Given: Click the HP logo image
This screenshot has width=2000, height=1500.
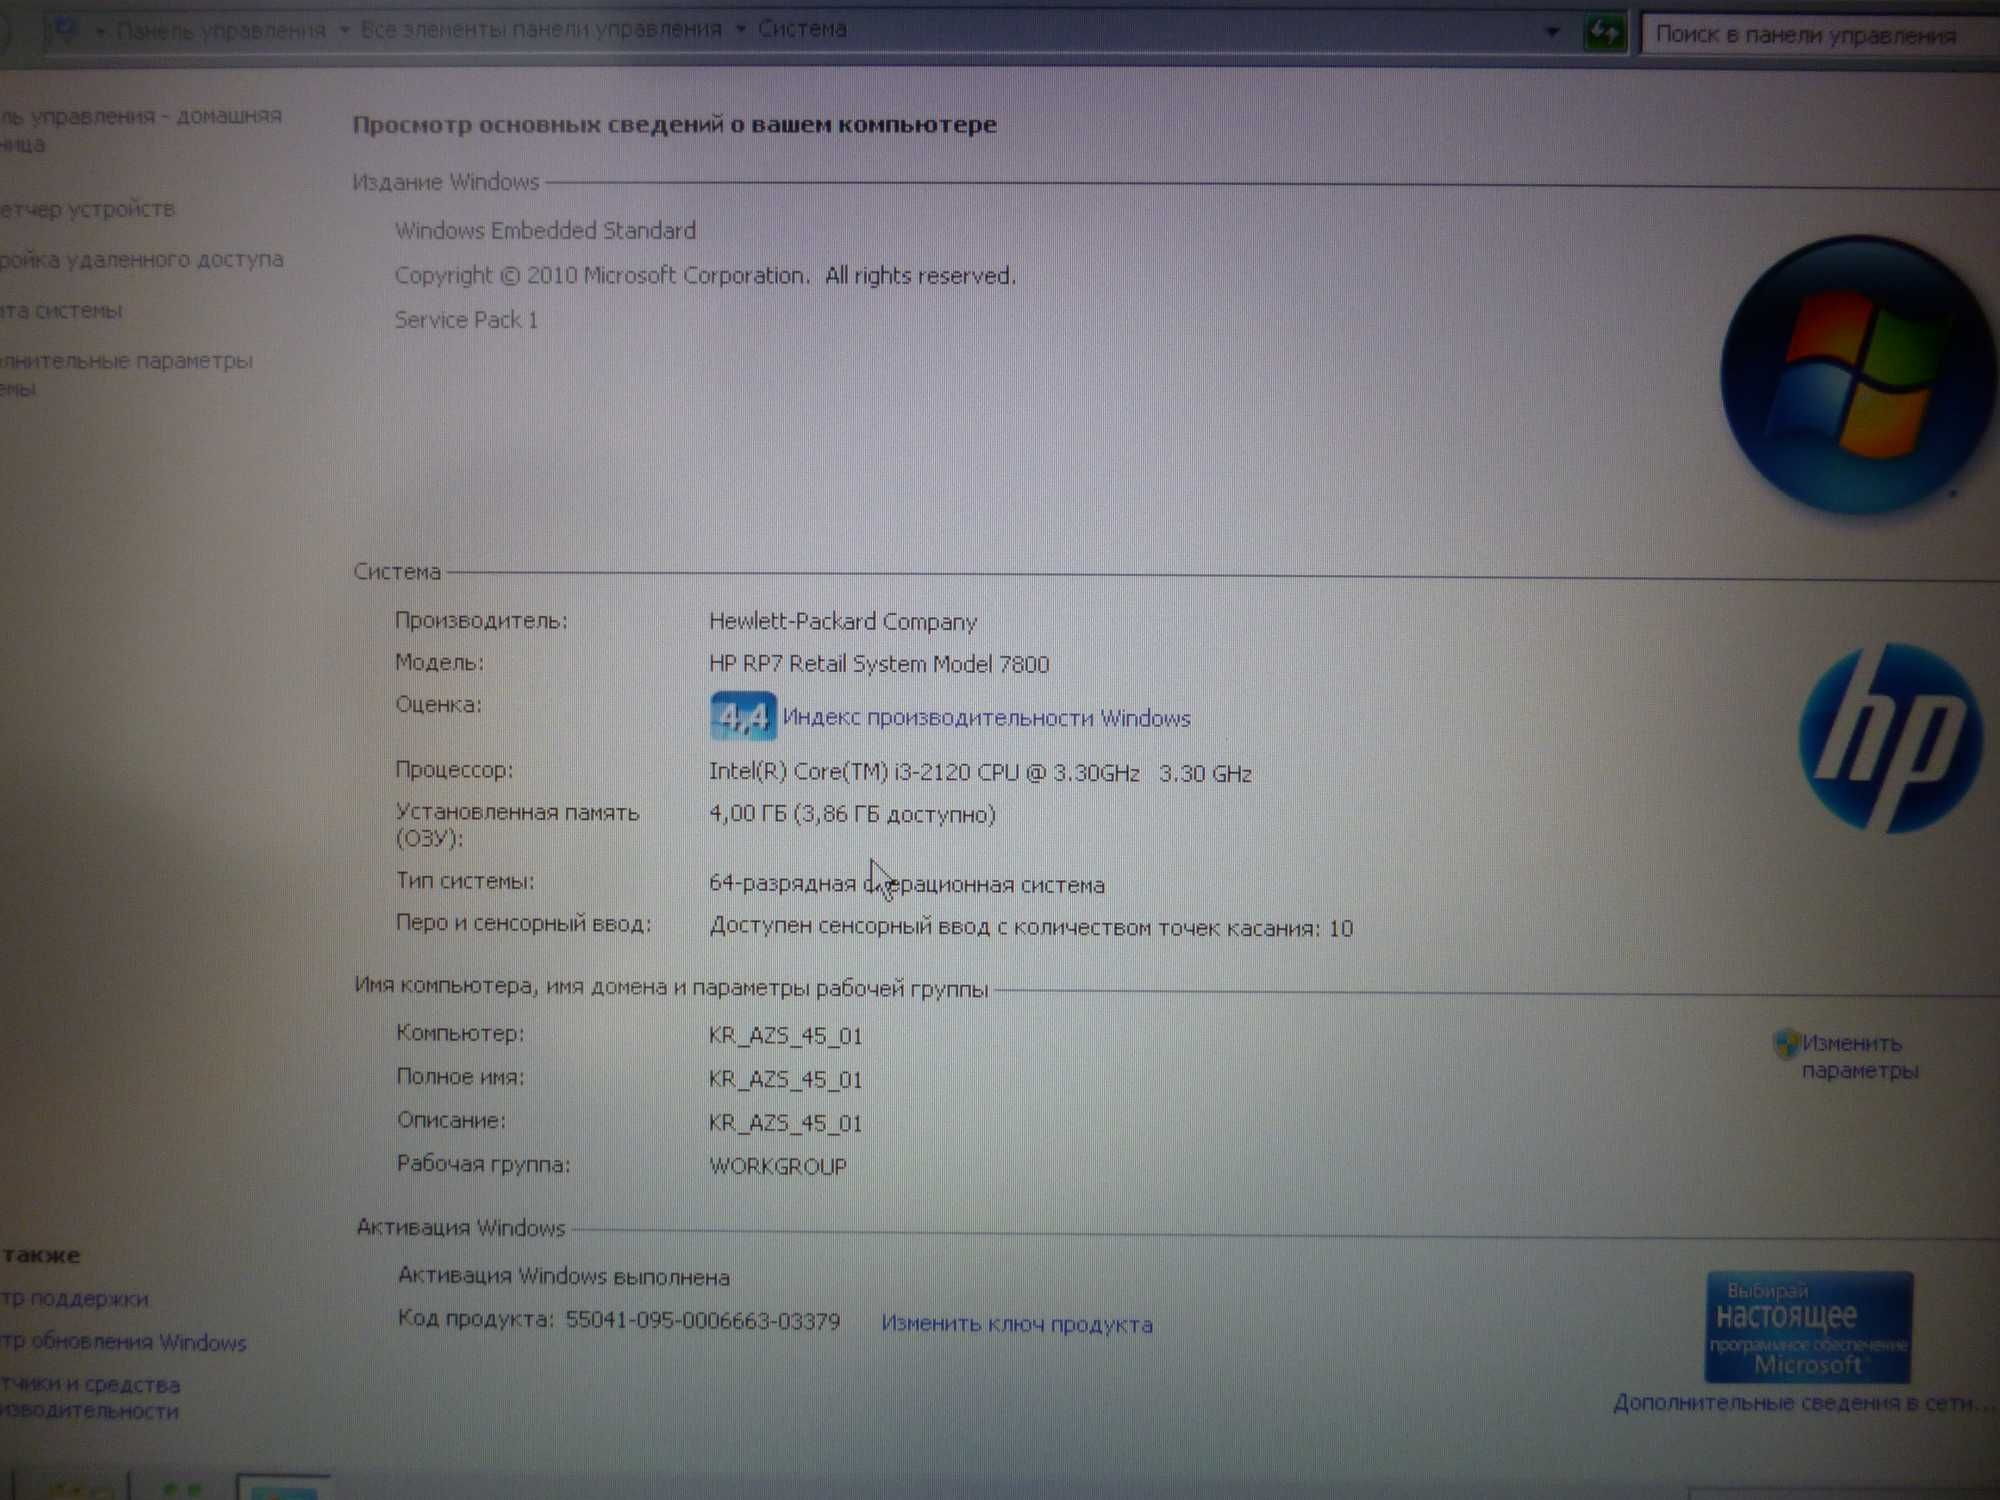Looking at the screenshot, I should tap(1890, 739).
